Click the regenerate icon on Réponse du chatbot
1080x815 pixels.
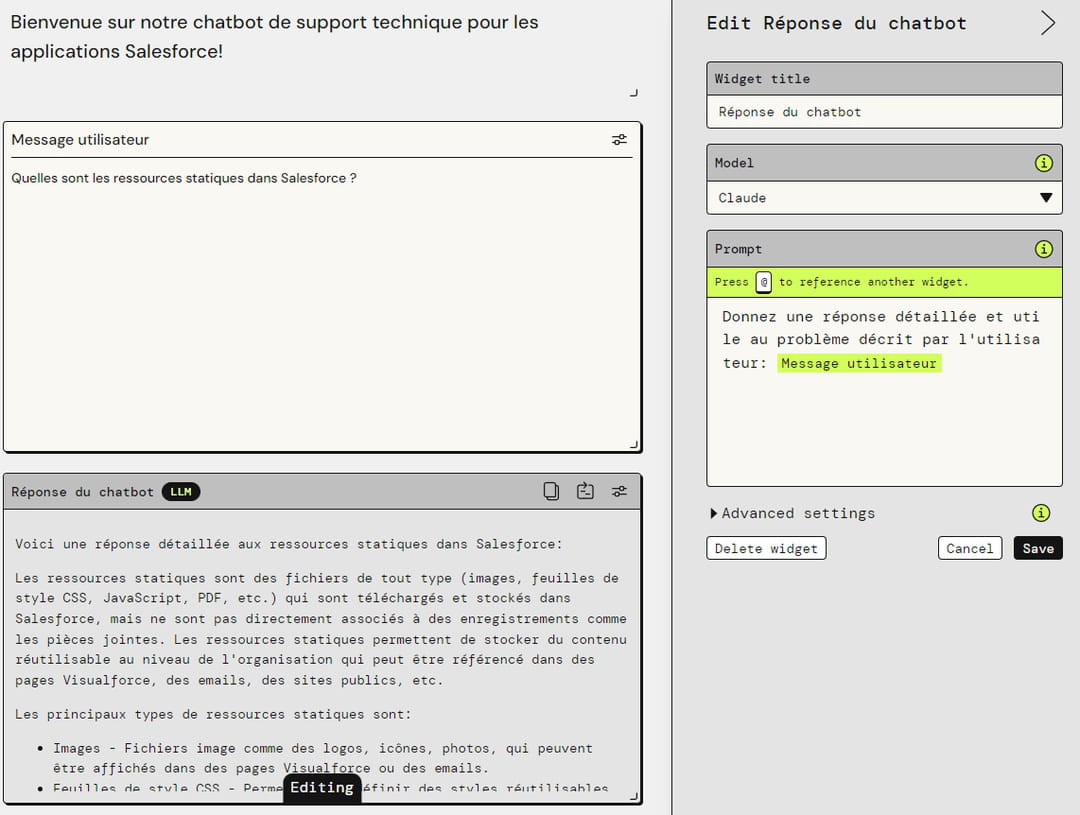click(585, 491)
